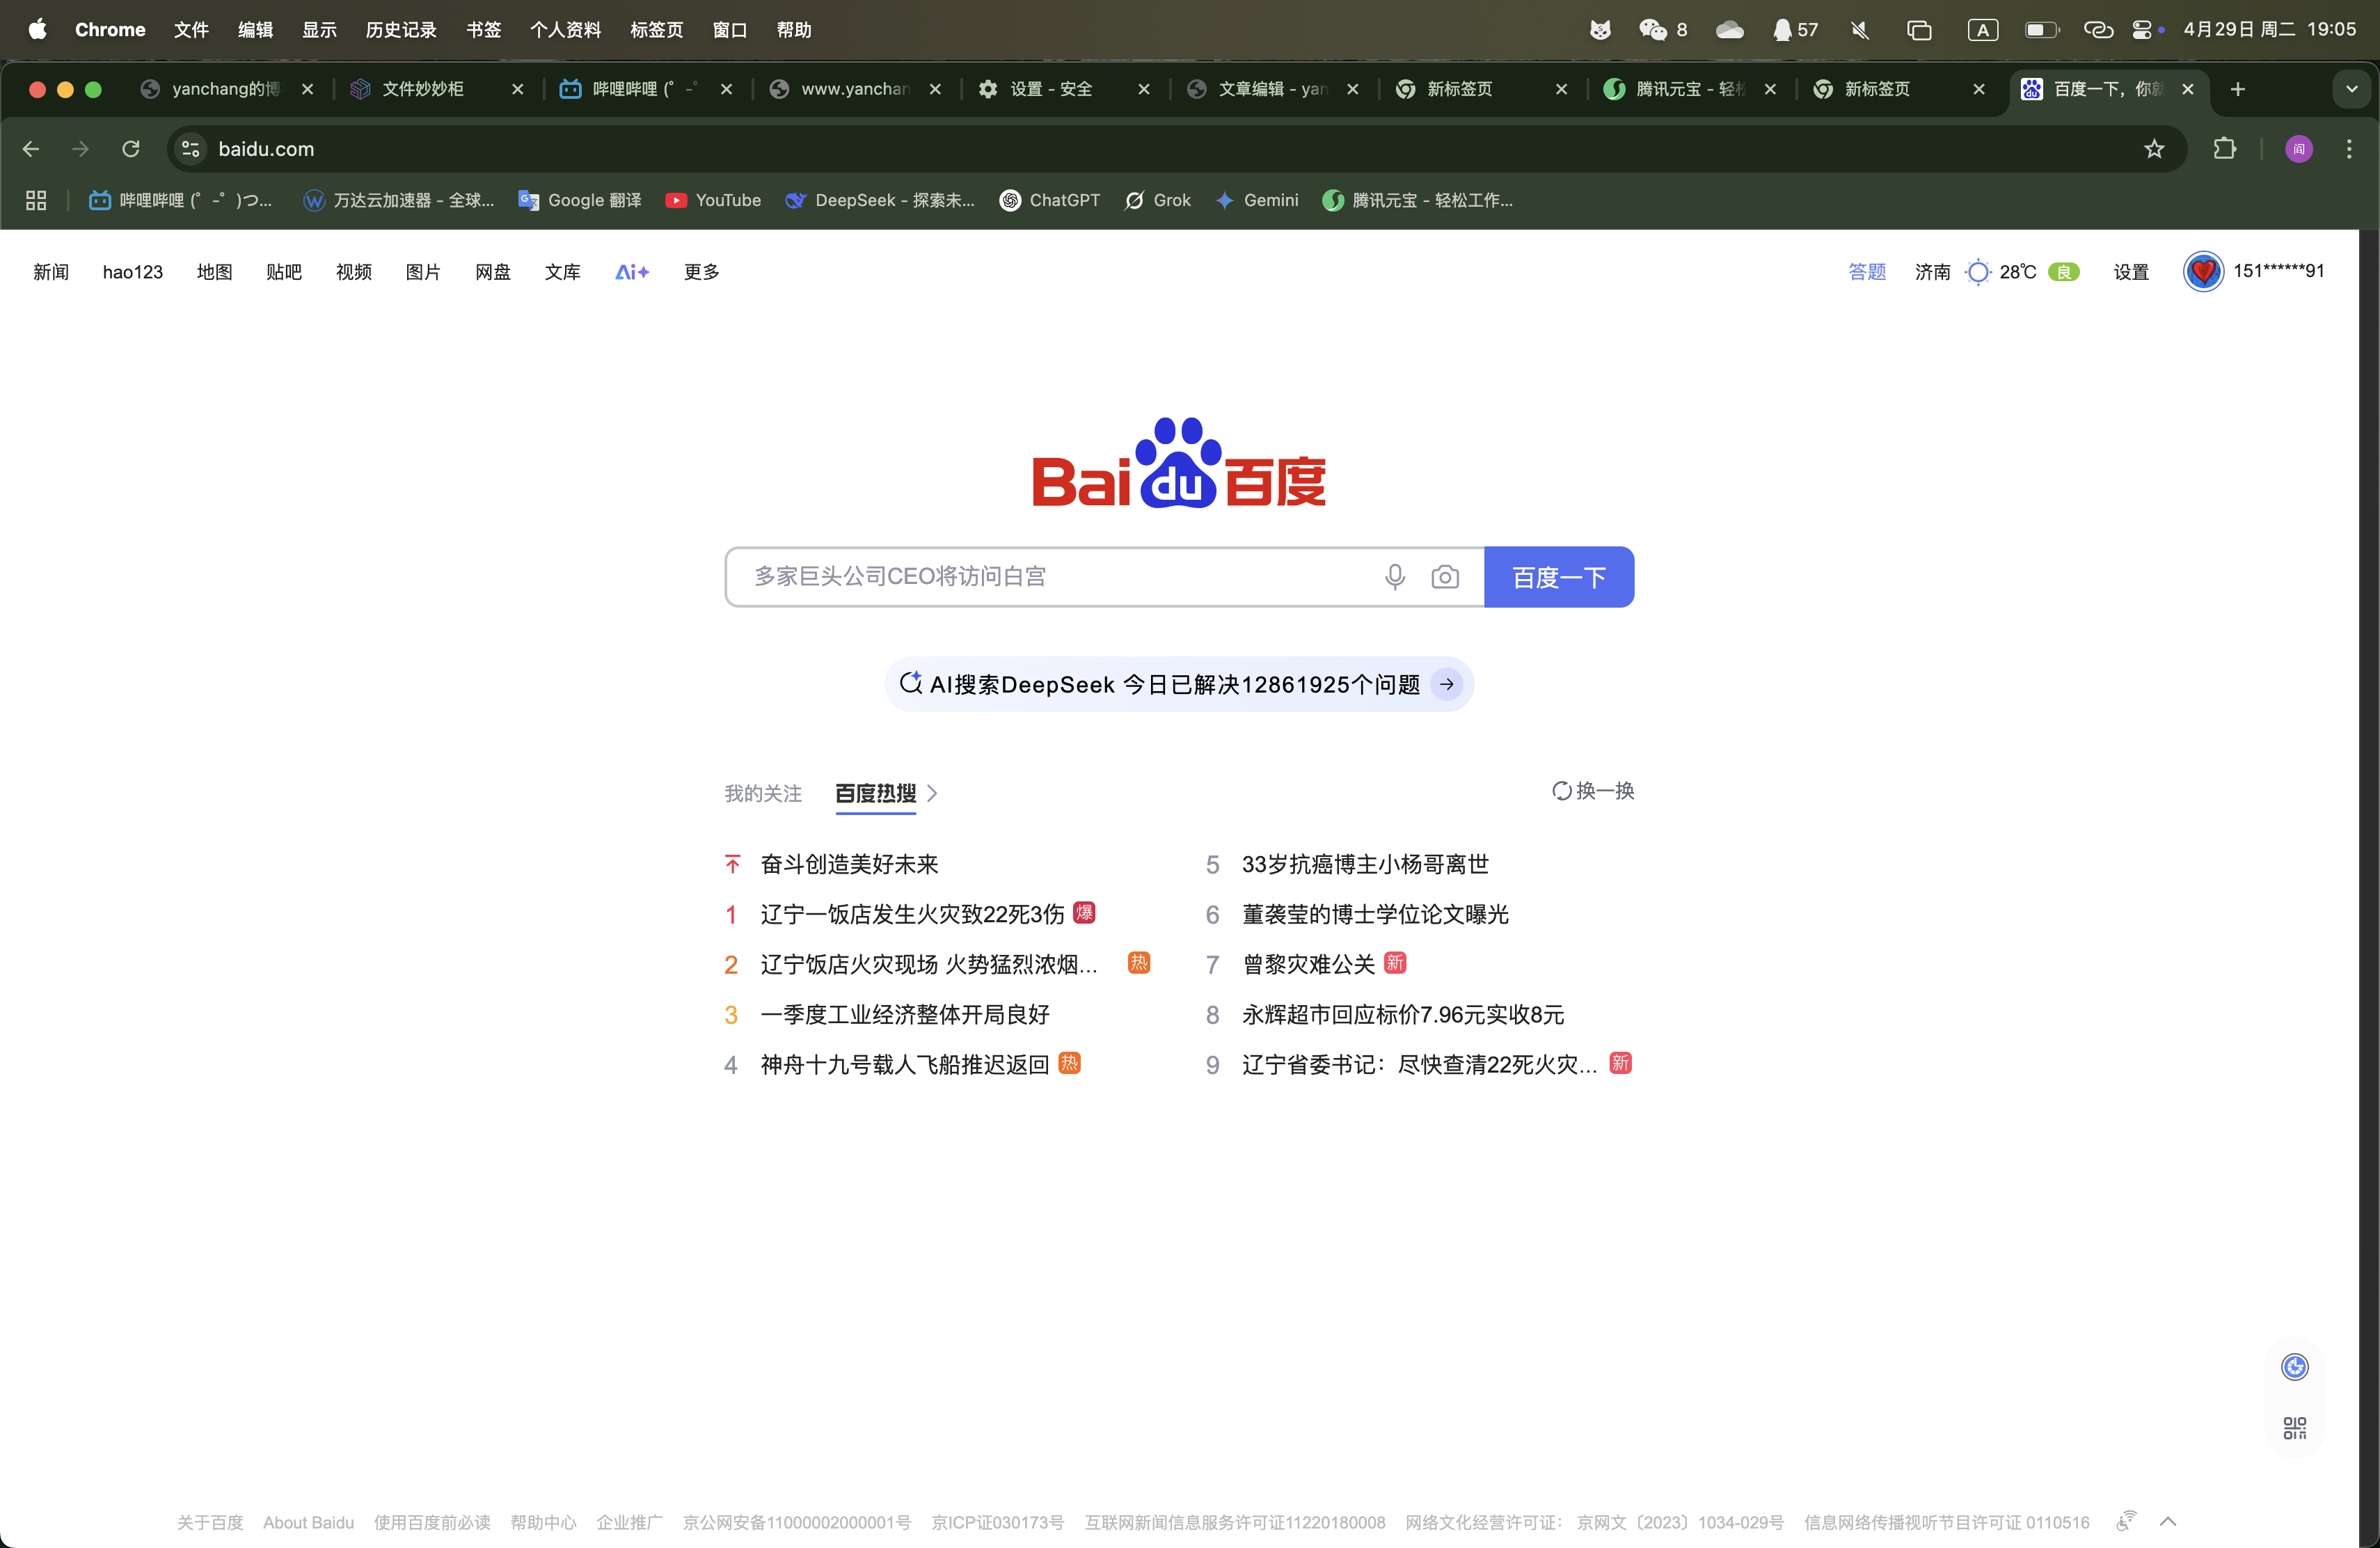The height and width of the screenshot is (1548, 2380).
Task: Bookmark this page with star icon
Action: [x=2154, y=149]
